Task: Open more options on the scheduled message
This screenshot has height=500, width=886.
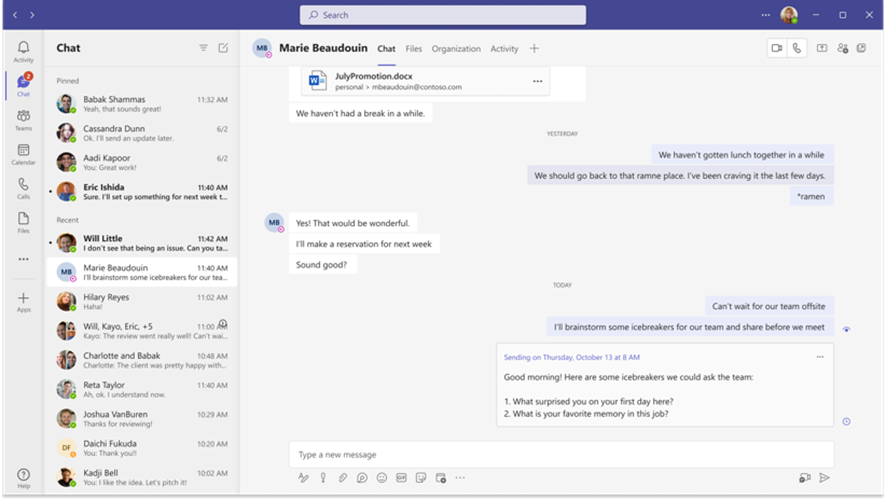Action: coord(820,357)
